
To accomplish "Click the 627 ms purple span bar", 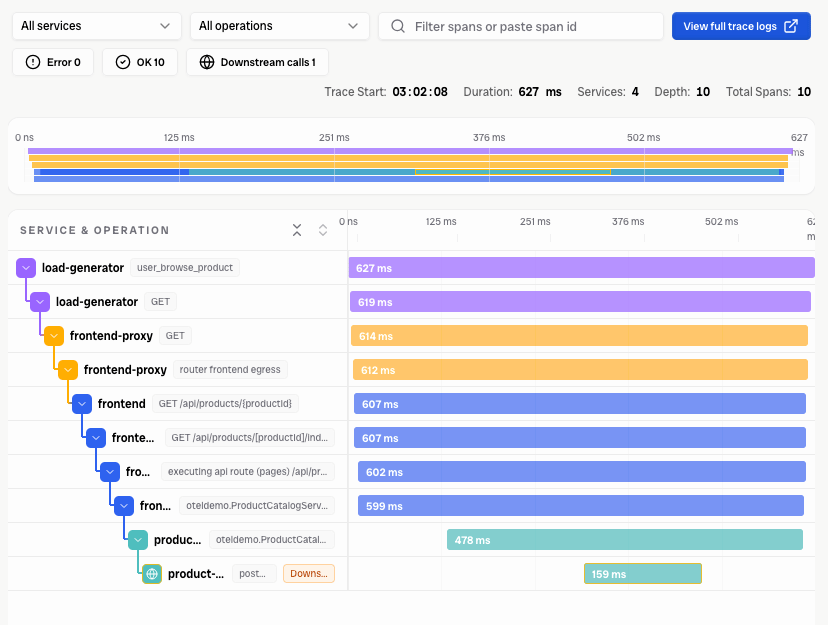I will (x=582, y=268).
